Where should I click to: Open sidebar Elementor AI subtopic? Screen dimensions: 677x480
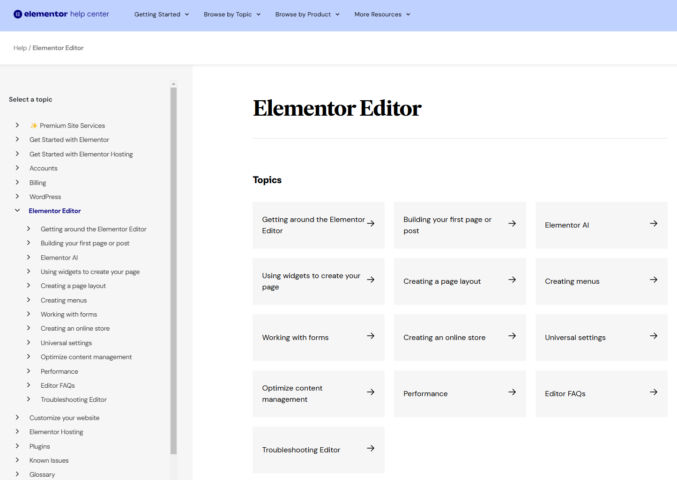click(59, 258)
